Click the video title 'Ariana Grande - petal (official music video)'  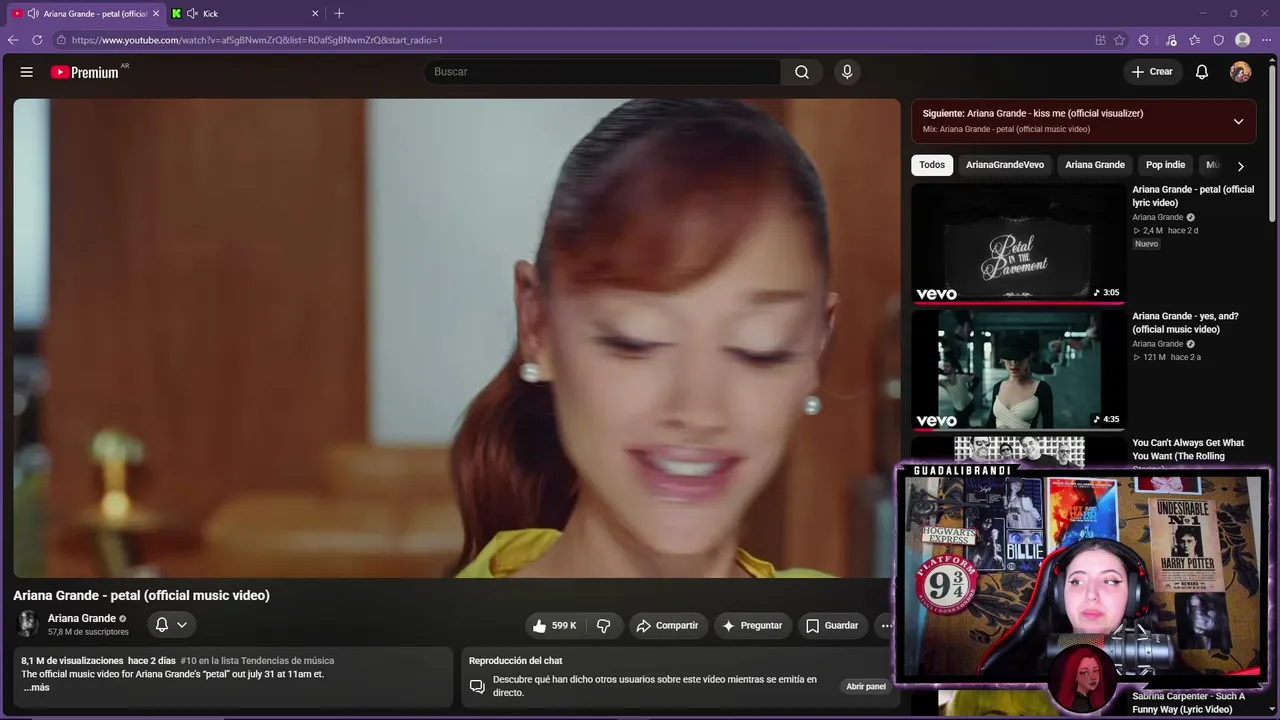pos(141,595)
